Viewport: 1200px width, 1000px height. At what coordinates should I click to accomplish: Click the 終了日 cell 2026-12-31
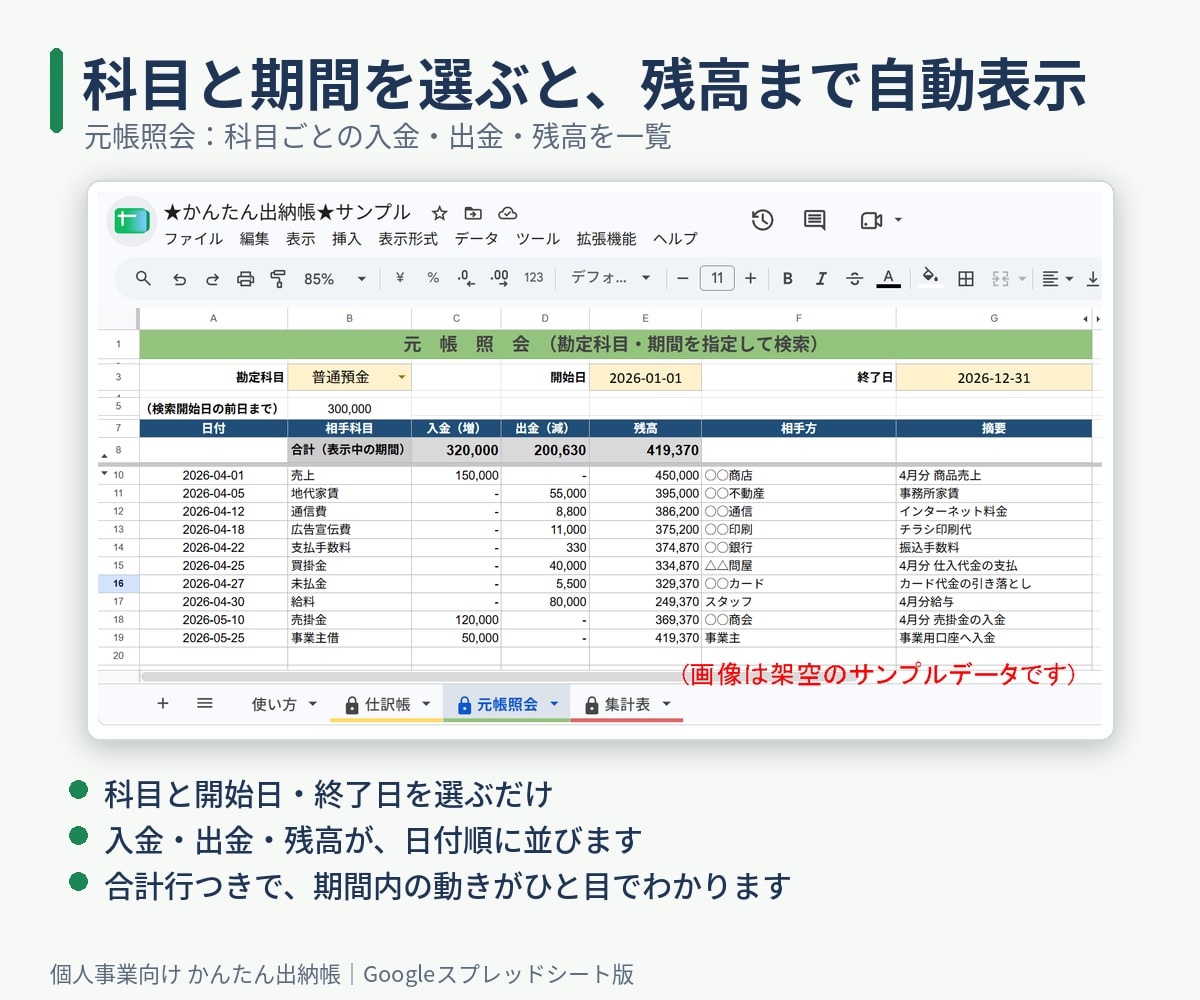tap(993, 378)
